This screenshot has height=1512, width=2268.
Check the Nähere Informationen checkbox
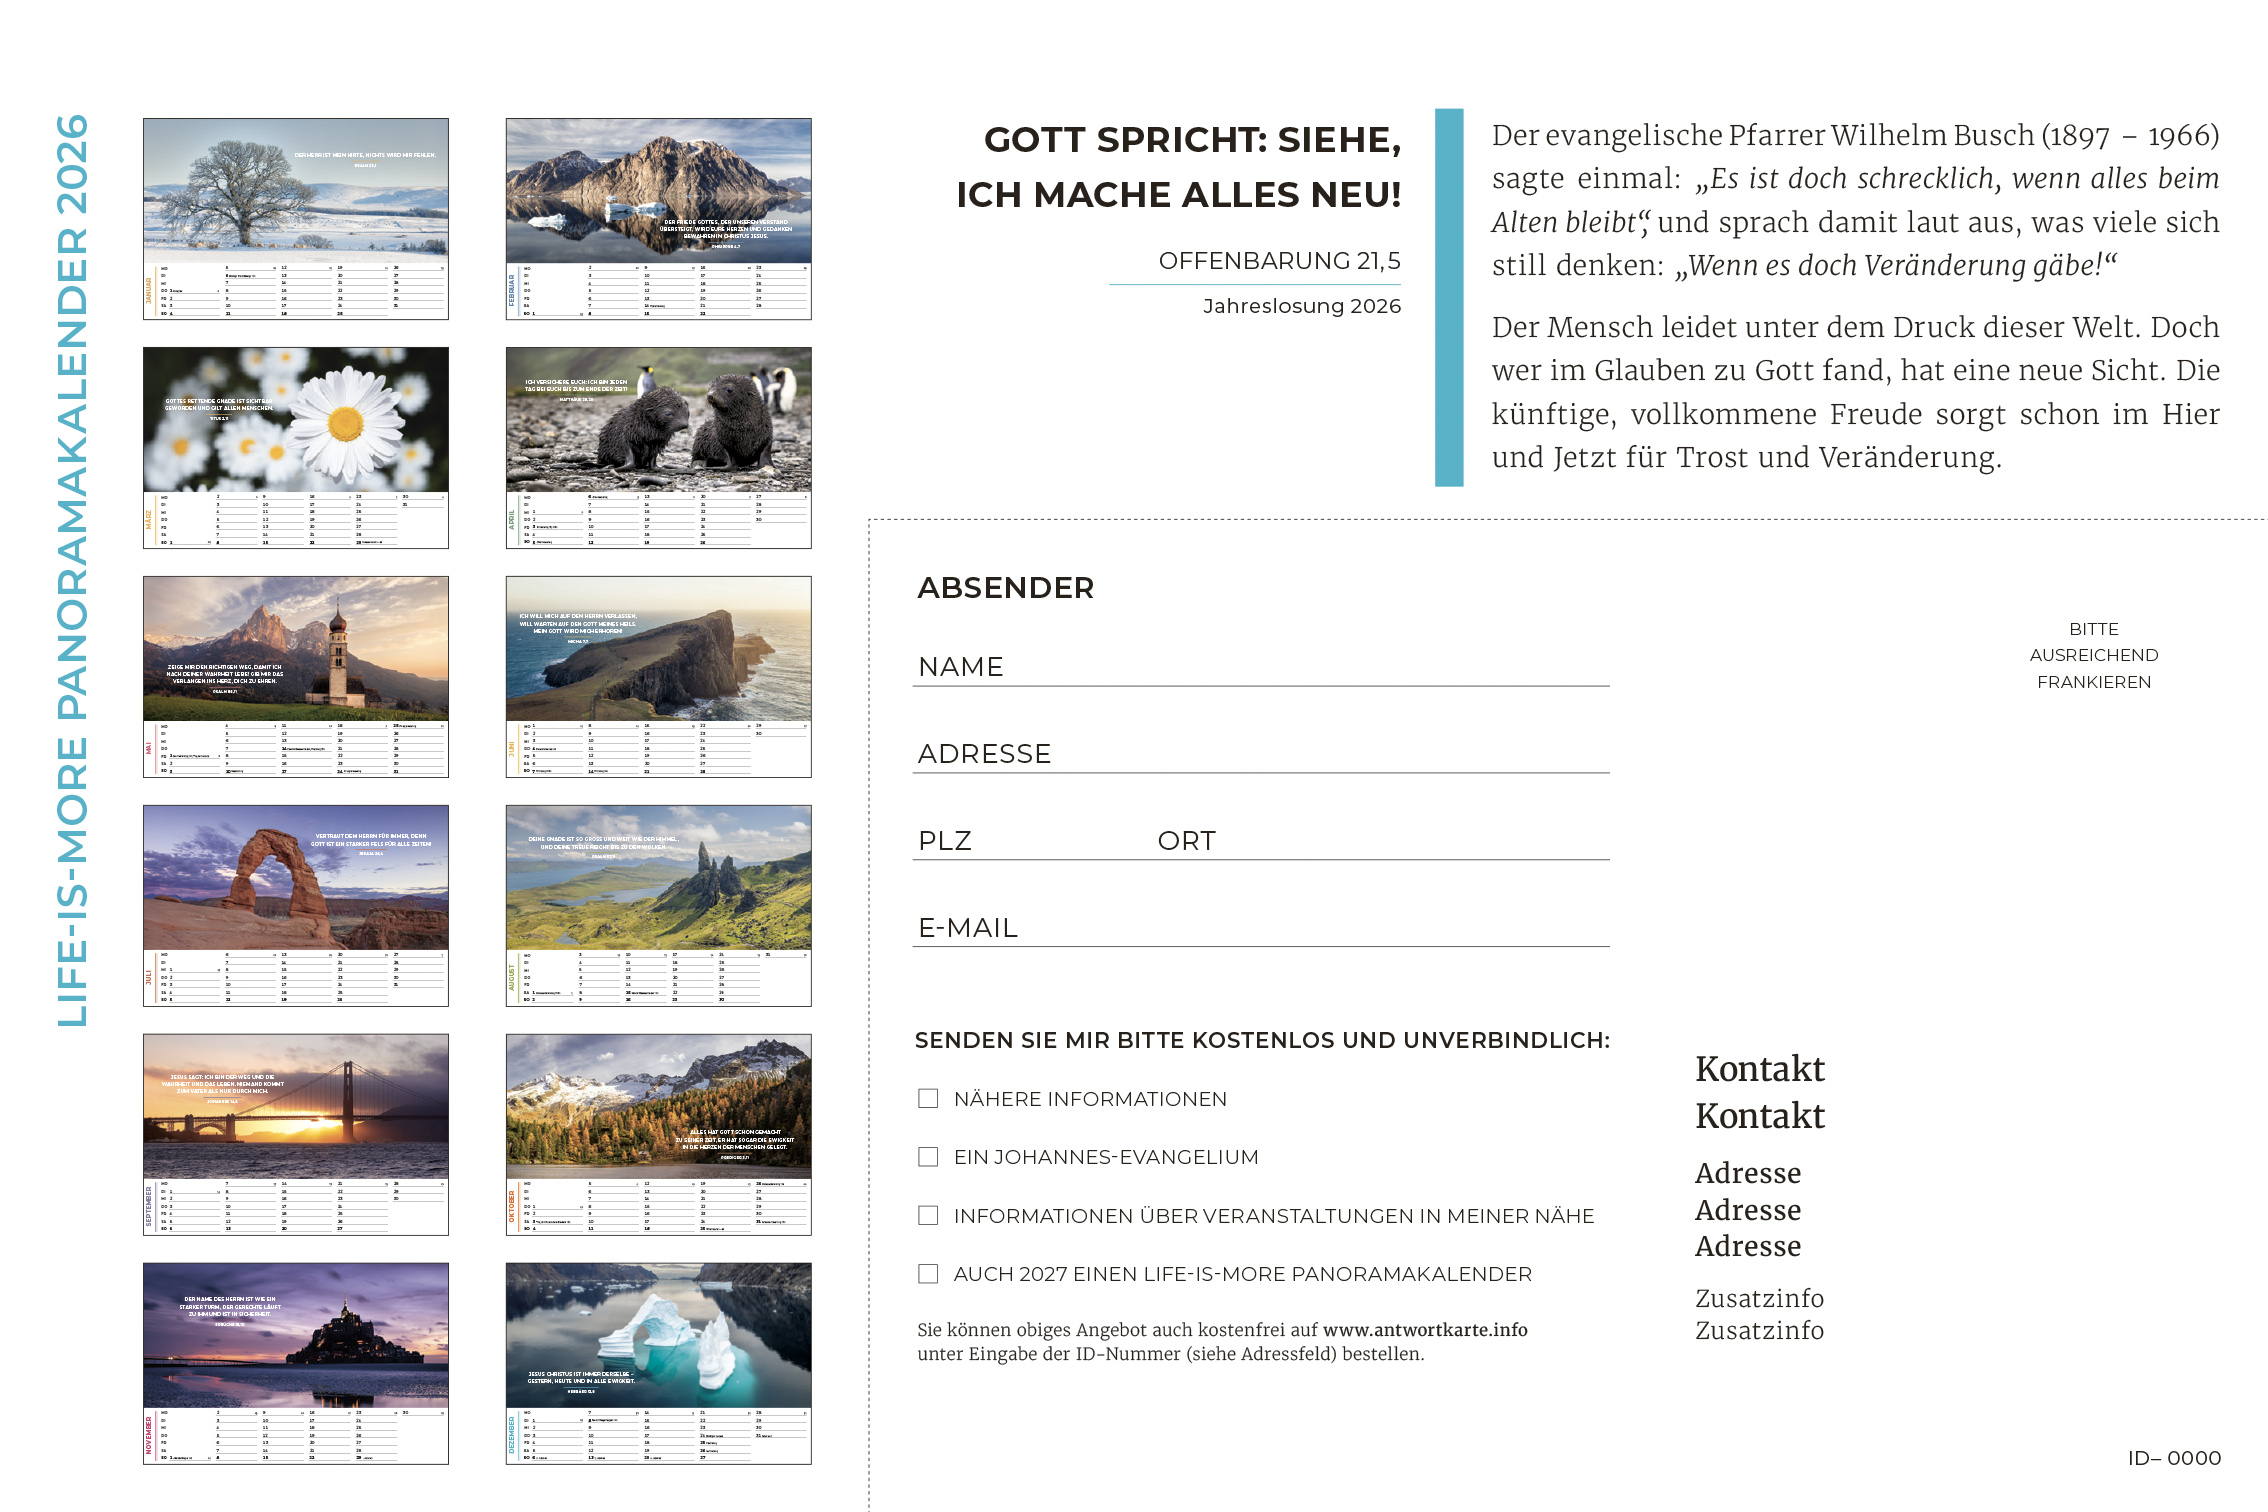[928, 1098]
